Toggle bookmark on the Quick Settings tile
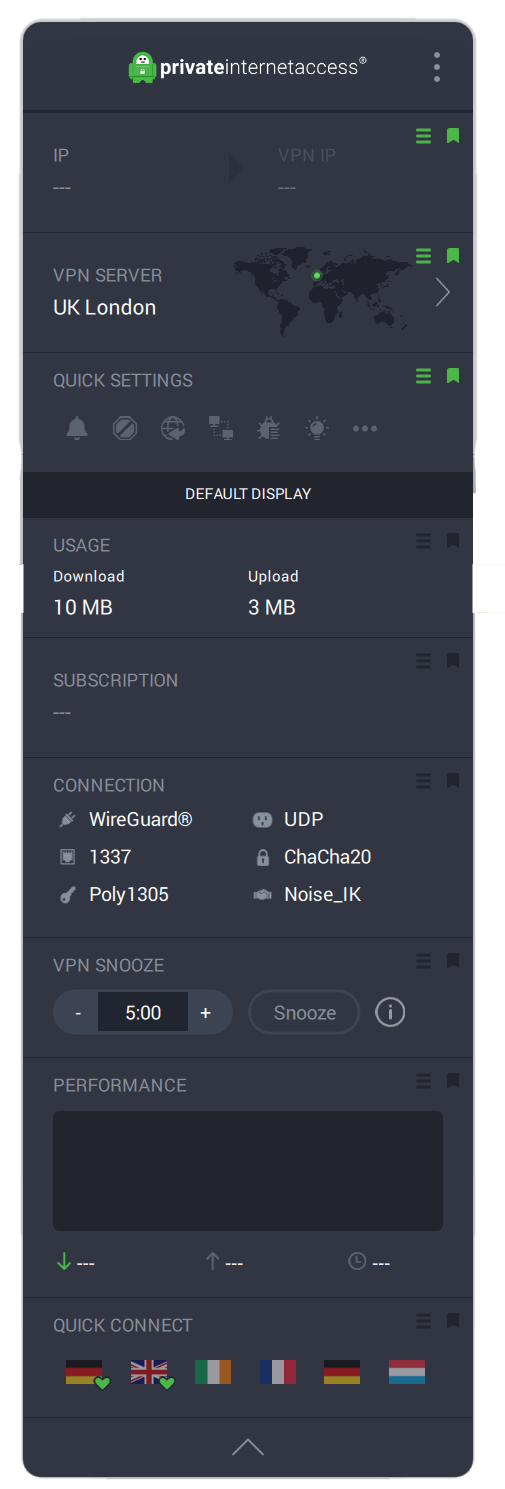The image size is (505, 1489). point(453,376)
